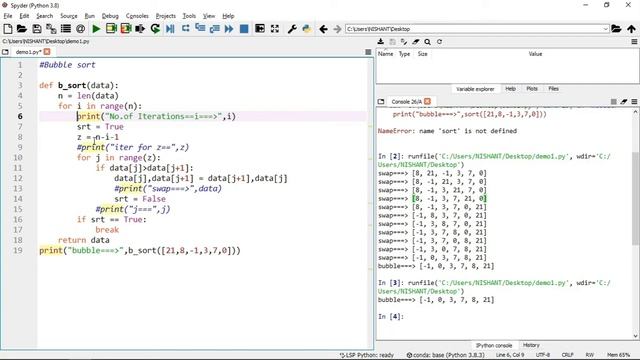
Task: Maximize the current pane
Action: coord(260,29)
